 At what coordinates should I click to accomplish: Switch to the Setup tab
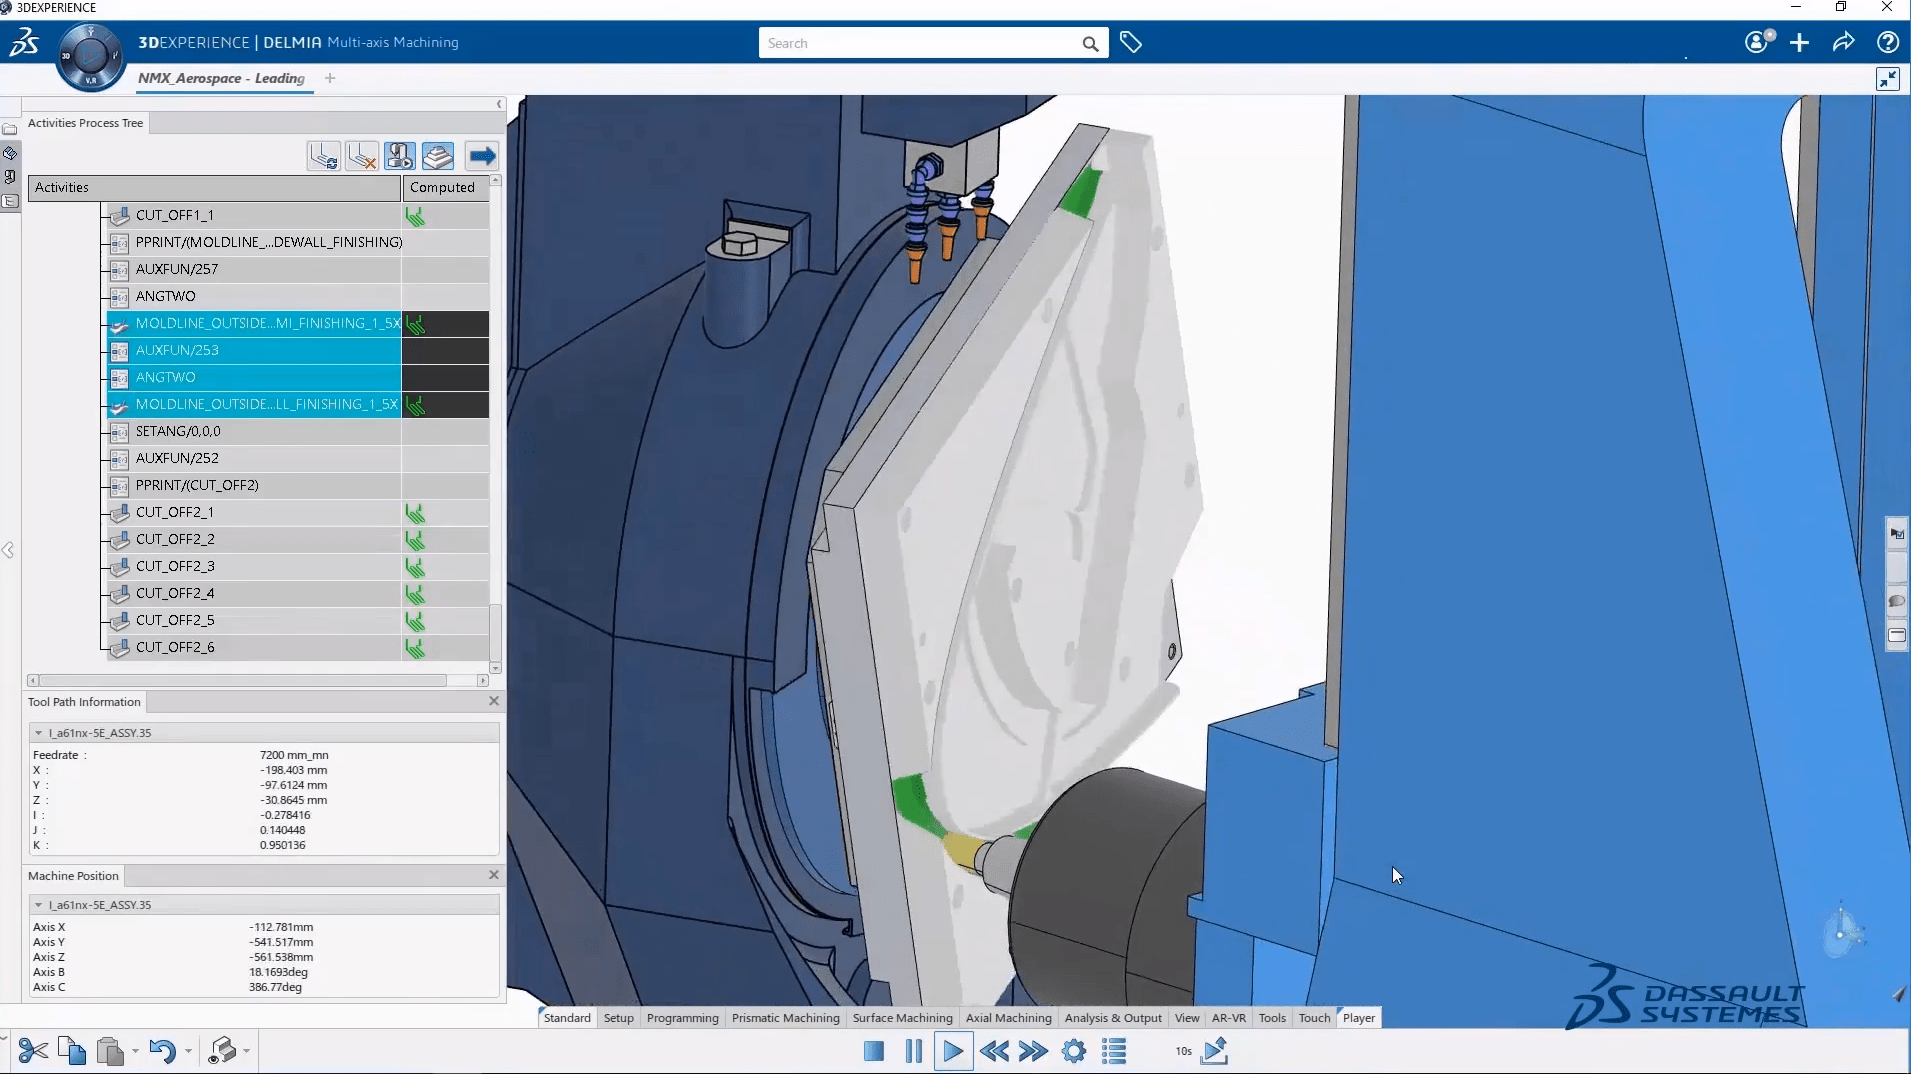tap(619, 1018)
